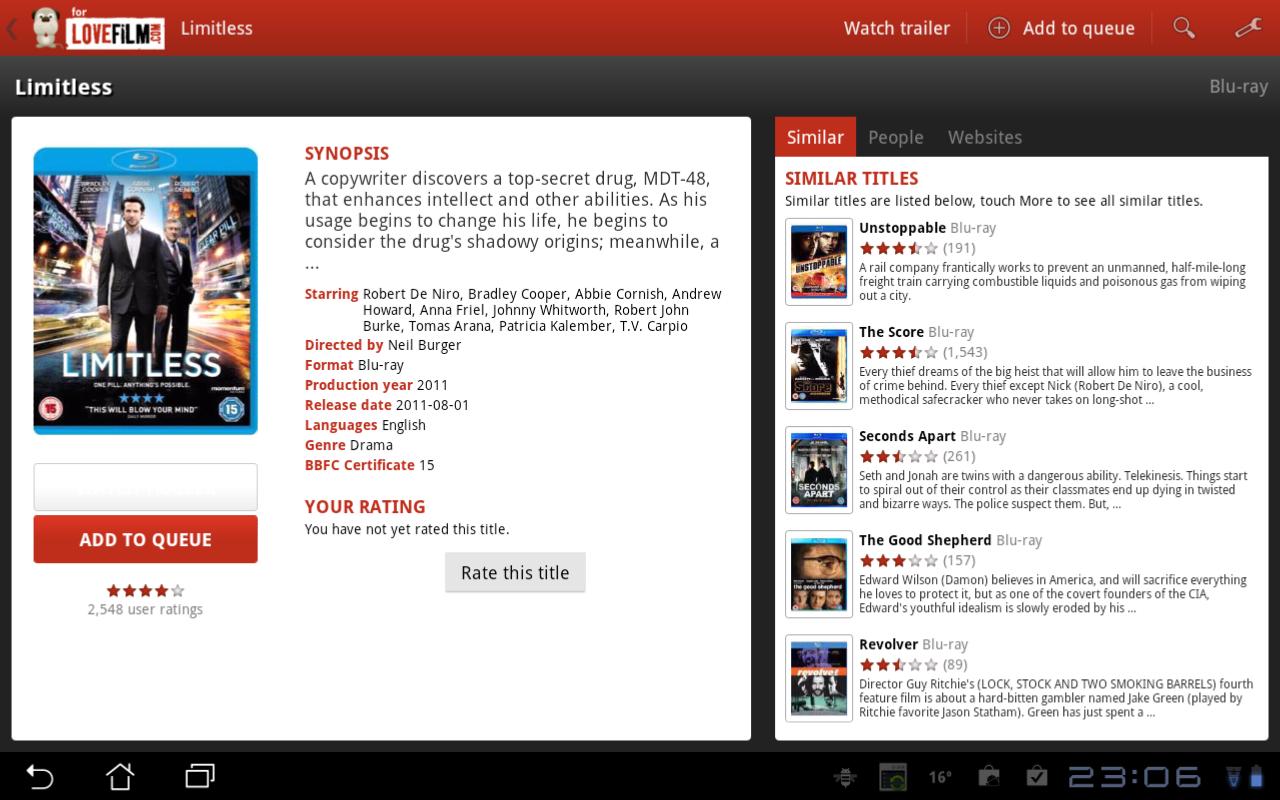The image size is (1280, 800).
Task: Open the Unstoppable cover thumbnail
Action: click(x=818, y=262)
